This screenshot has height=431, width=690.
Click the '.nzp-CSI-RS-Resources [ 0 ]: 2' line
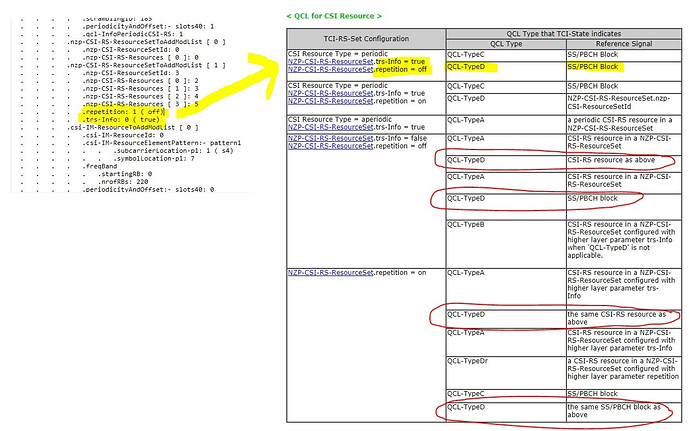tap(140, 81)
